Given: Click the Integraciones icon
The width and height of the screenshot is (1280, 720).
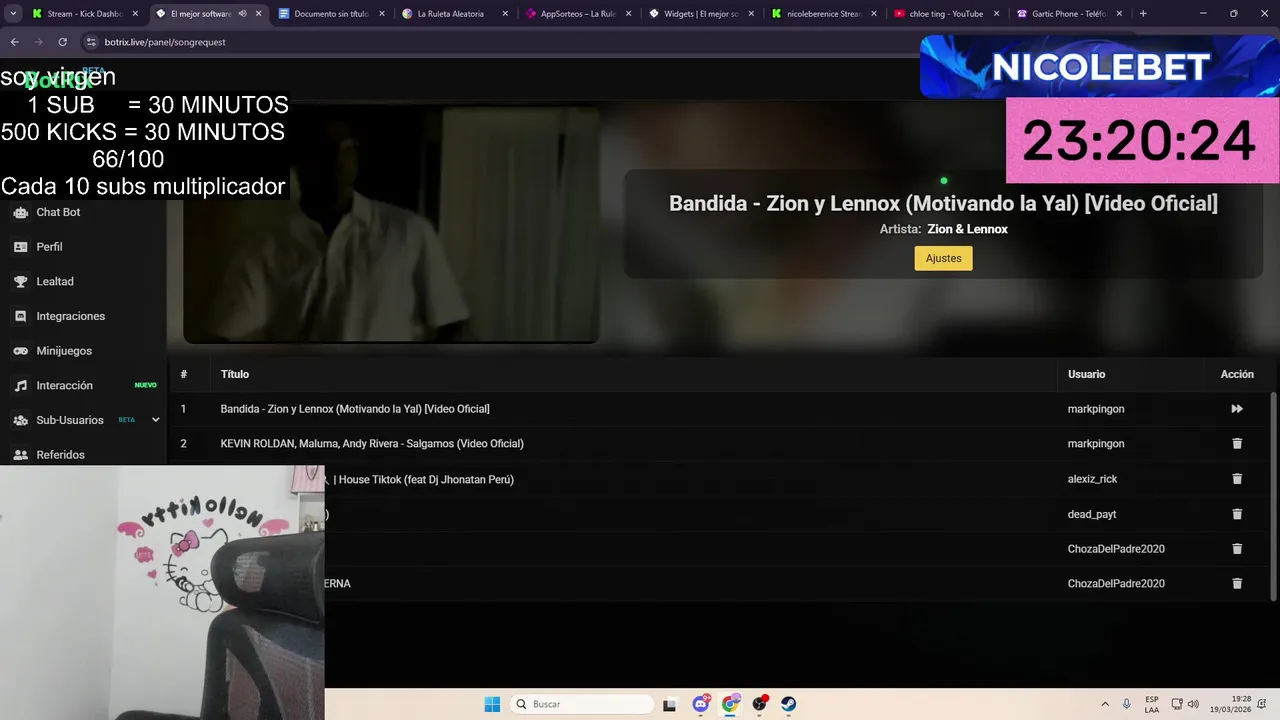Looking at the screenshot, I should point(20,316).
